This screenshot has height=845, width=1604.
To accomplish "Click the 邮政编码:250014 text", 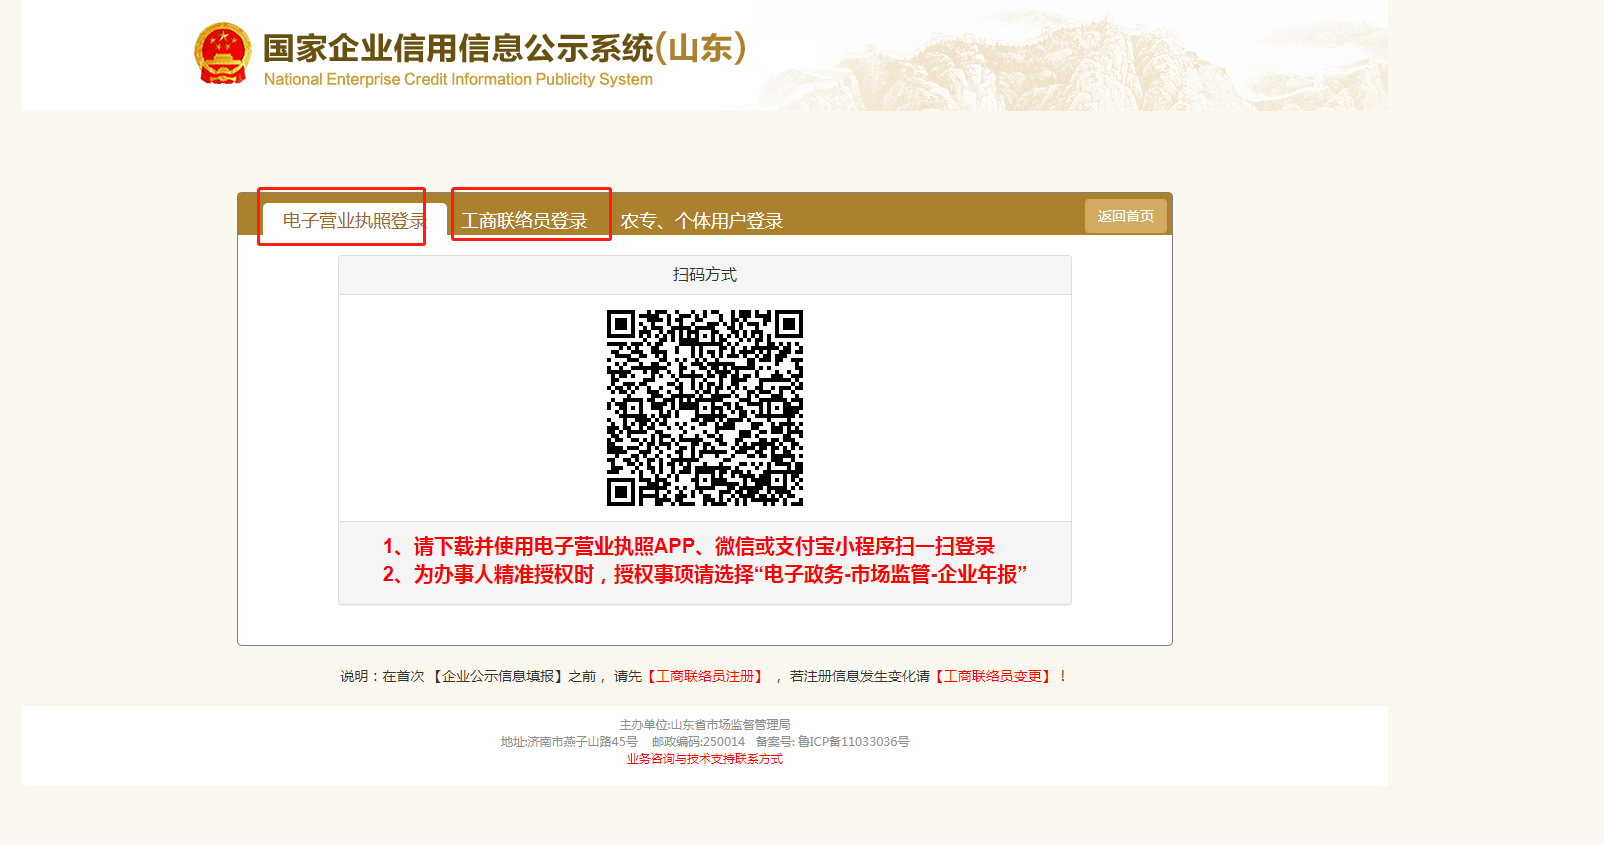I will point(698,741).
